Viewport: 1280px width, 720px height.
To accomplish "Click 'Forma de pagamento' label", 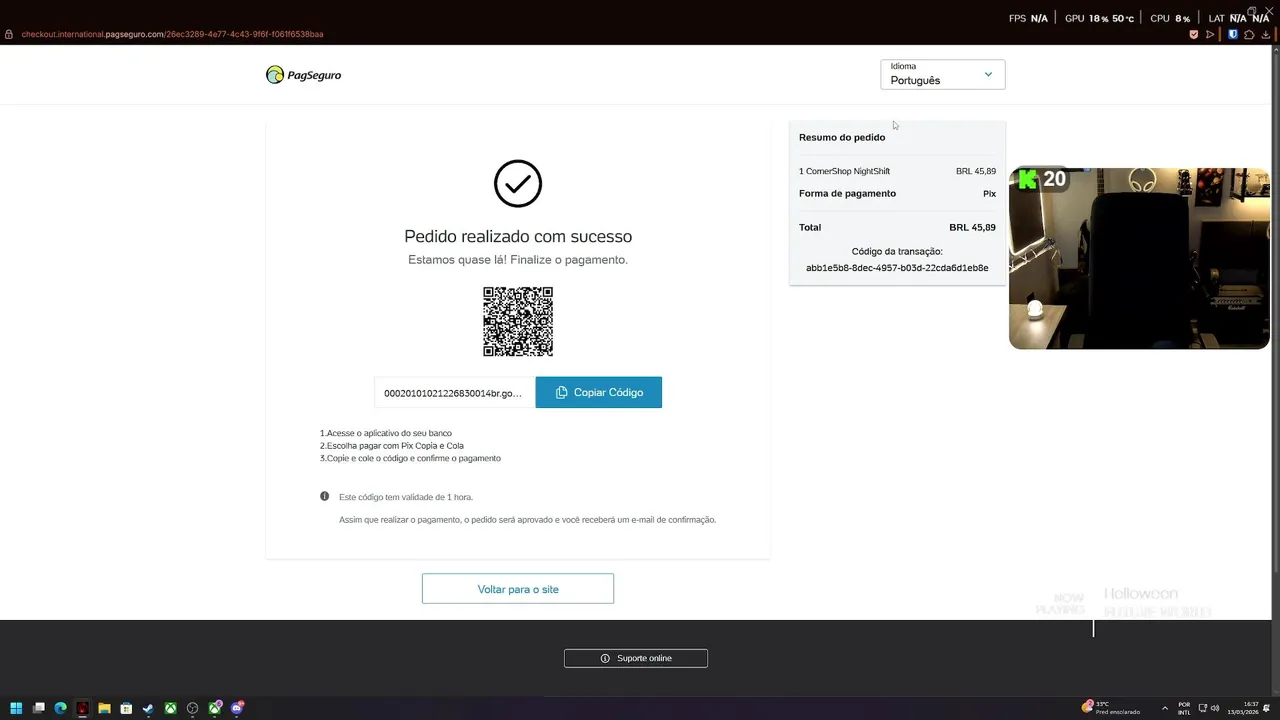I will 847,193.
